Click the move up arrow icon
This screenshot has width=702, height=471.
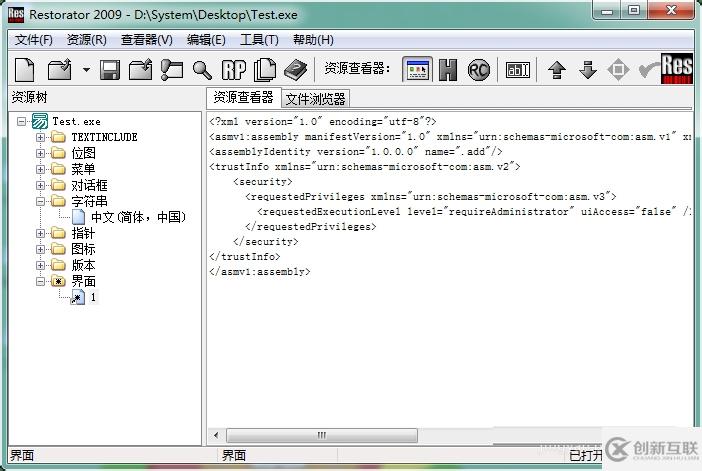coord(556,70)
